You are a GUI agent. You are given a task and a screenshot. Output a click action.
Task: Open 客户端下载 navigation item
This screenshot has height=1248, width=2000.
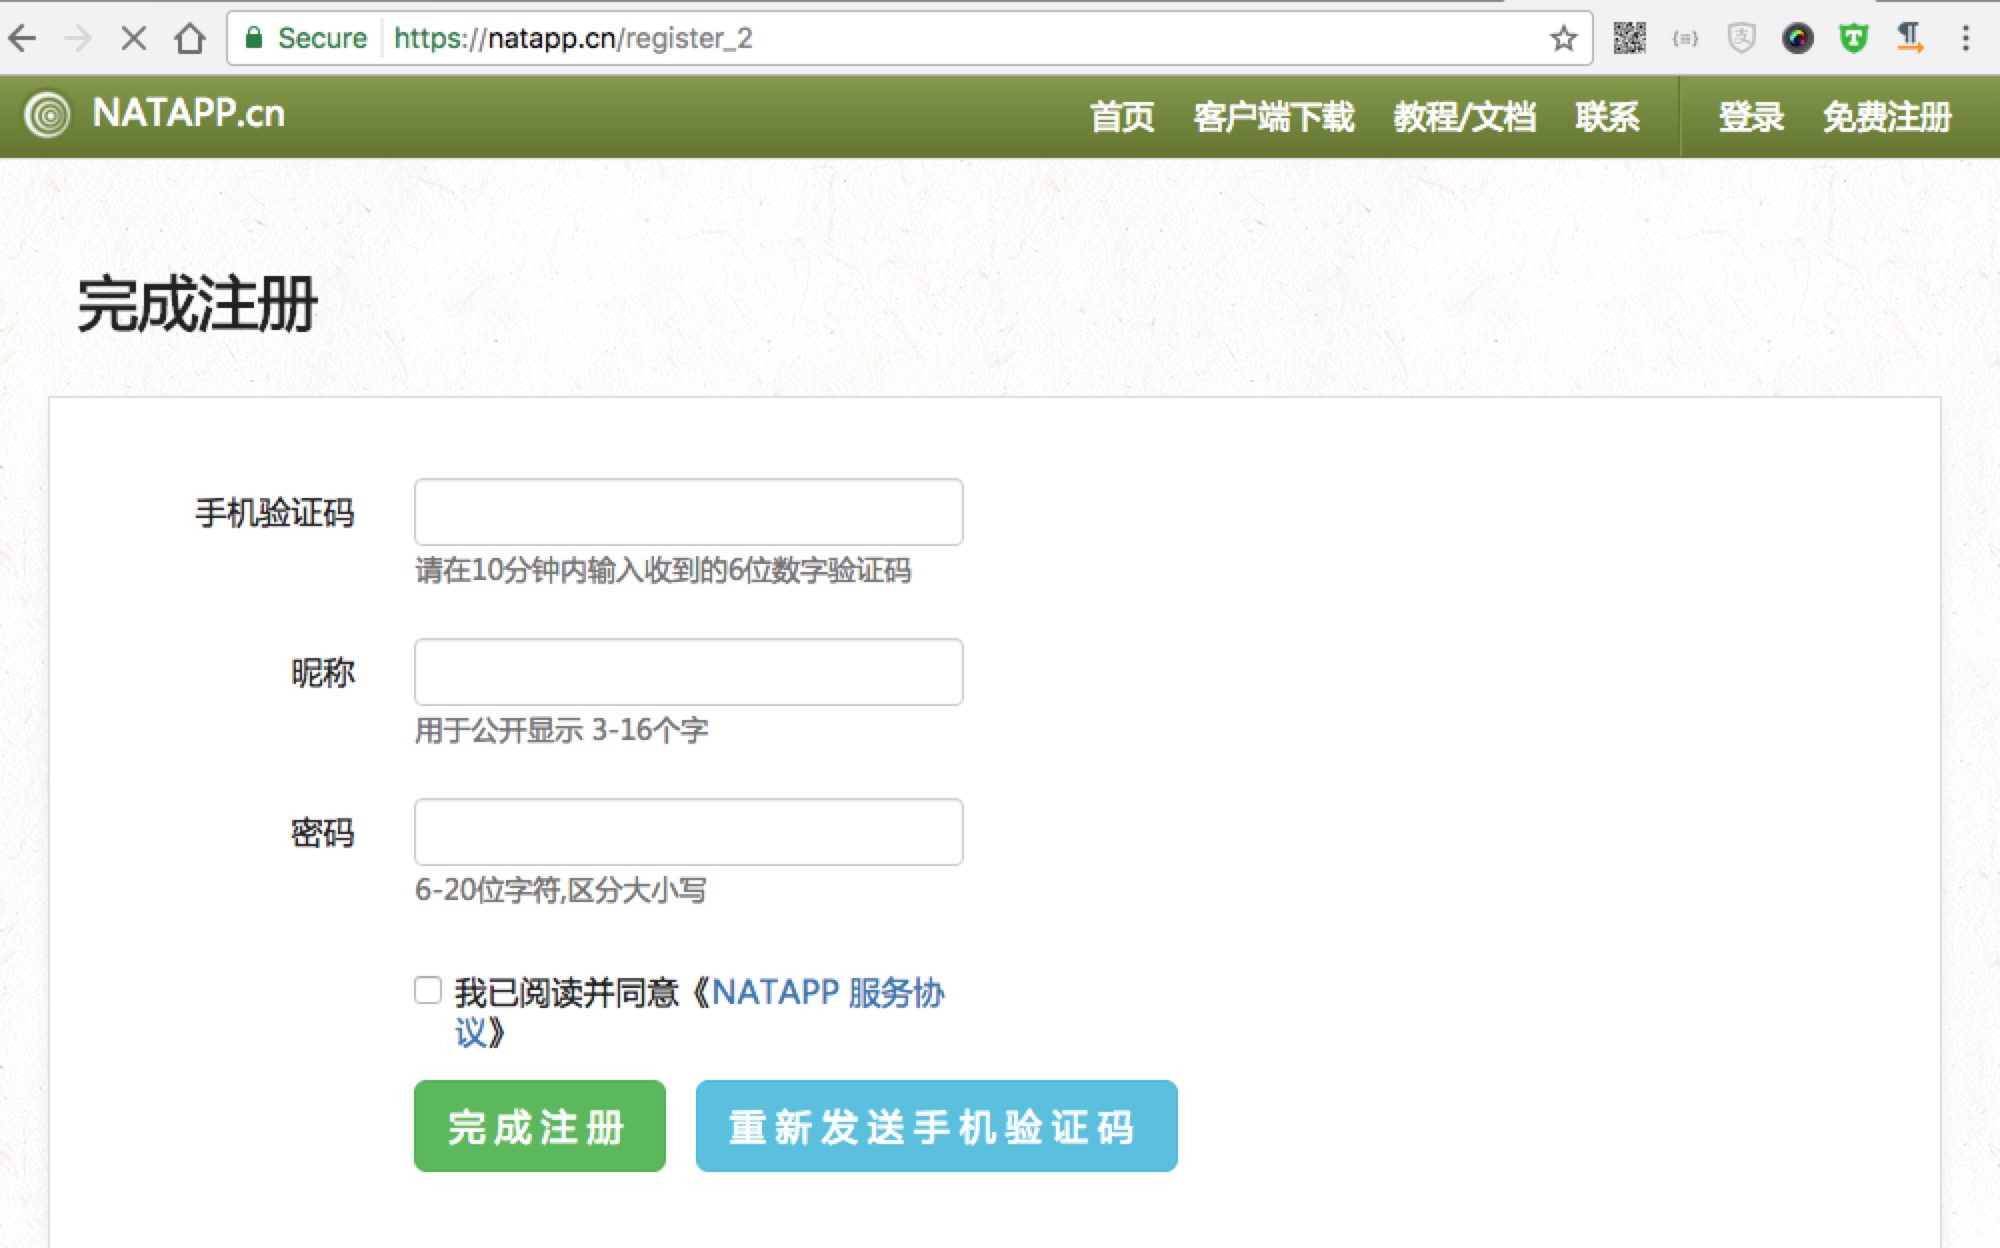pos(1273,117)
